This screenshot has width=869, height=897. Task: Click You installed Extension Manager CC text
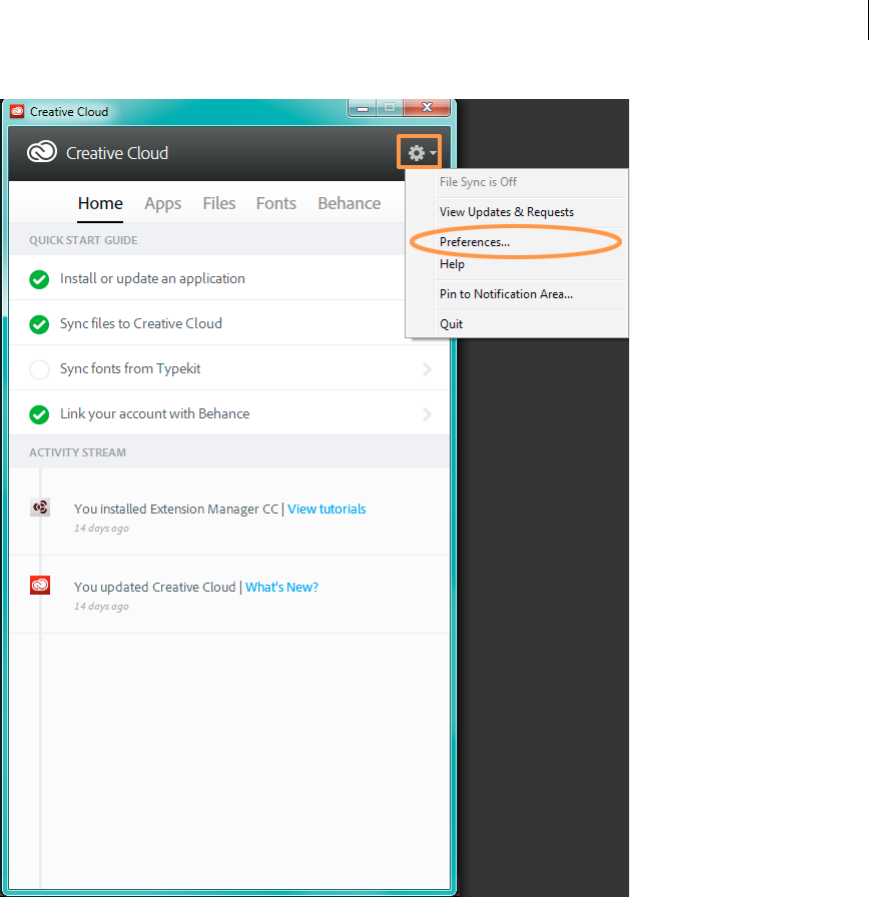click(176, 509)
